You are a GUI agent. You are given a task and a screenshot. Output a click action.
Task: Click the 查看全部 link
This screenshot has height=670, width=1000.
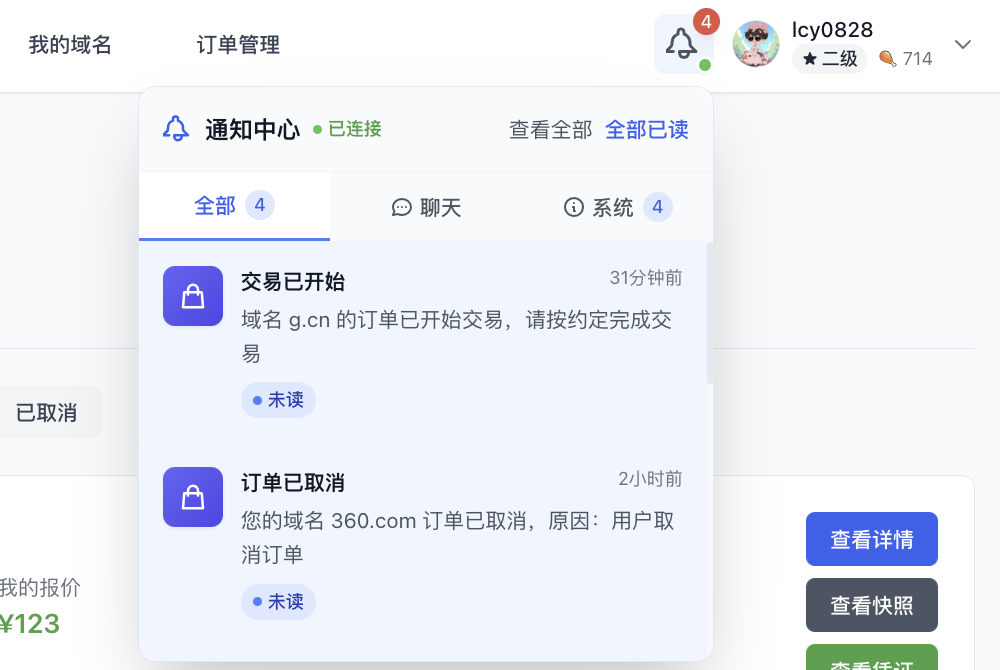pyautogui.click(x=551, y=130)
